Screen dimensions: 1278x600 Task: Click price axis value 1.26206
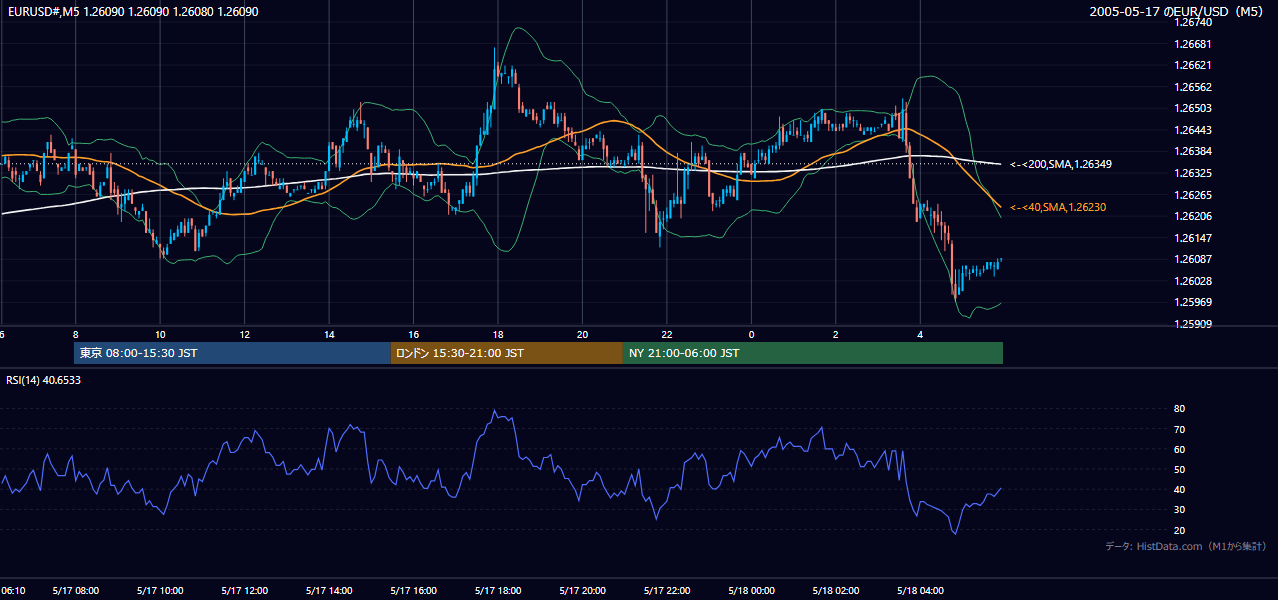[1194, 216]
